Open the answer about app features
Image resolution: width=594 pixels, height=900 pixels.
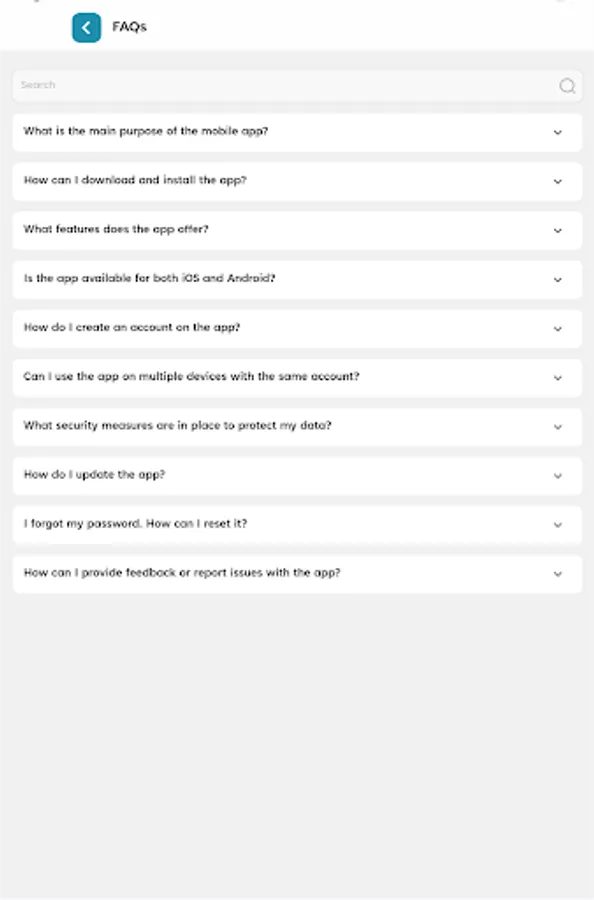coord(296,229)
